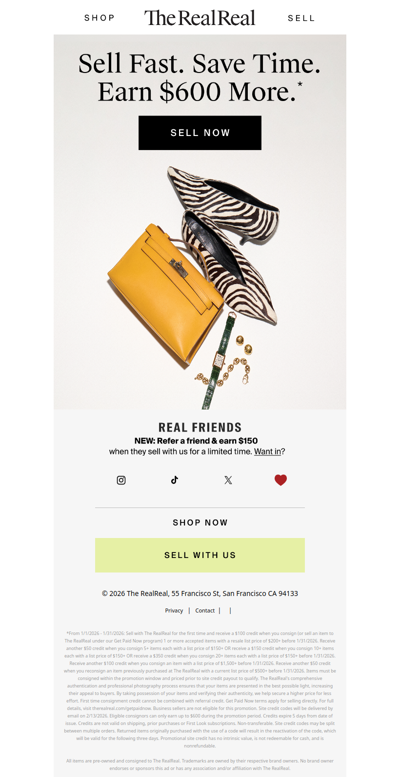This screenshot has width=400, height=777.
Task: Select the SHOP NOW link
Action: click(200, 522)
